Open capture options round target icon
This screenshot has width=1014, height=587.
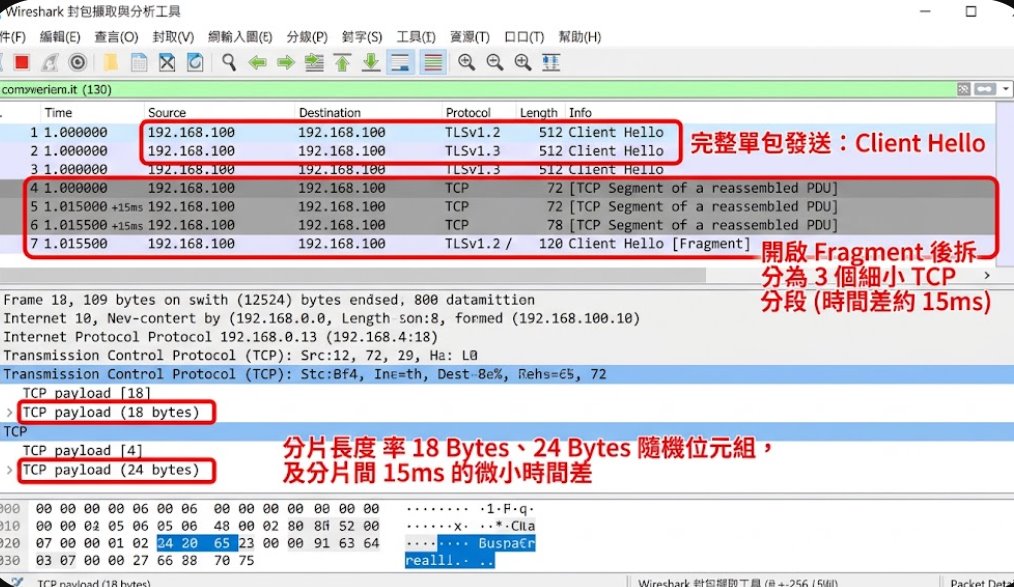pos(78,62)
